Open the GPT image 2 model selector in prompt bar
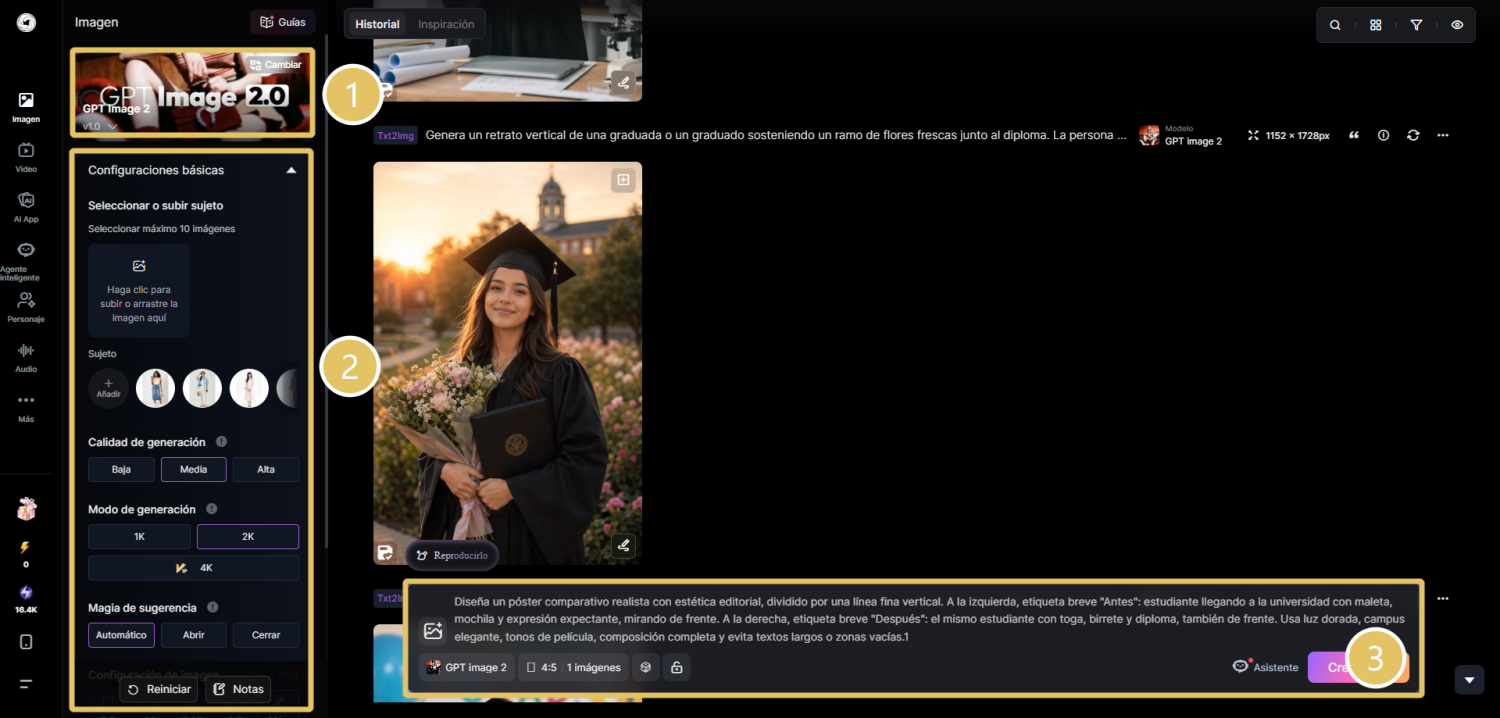 467,667
